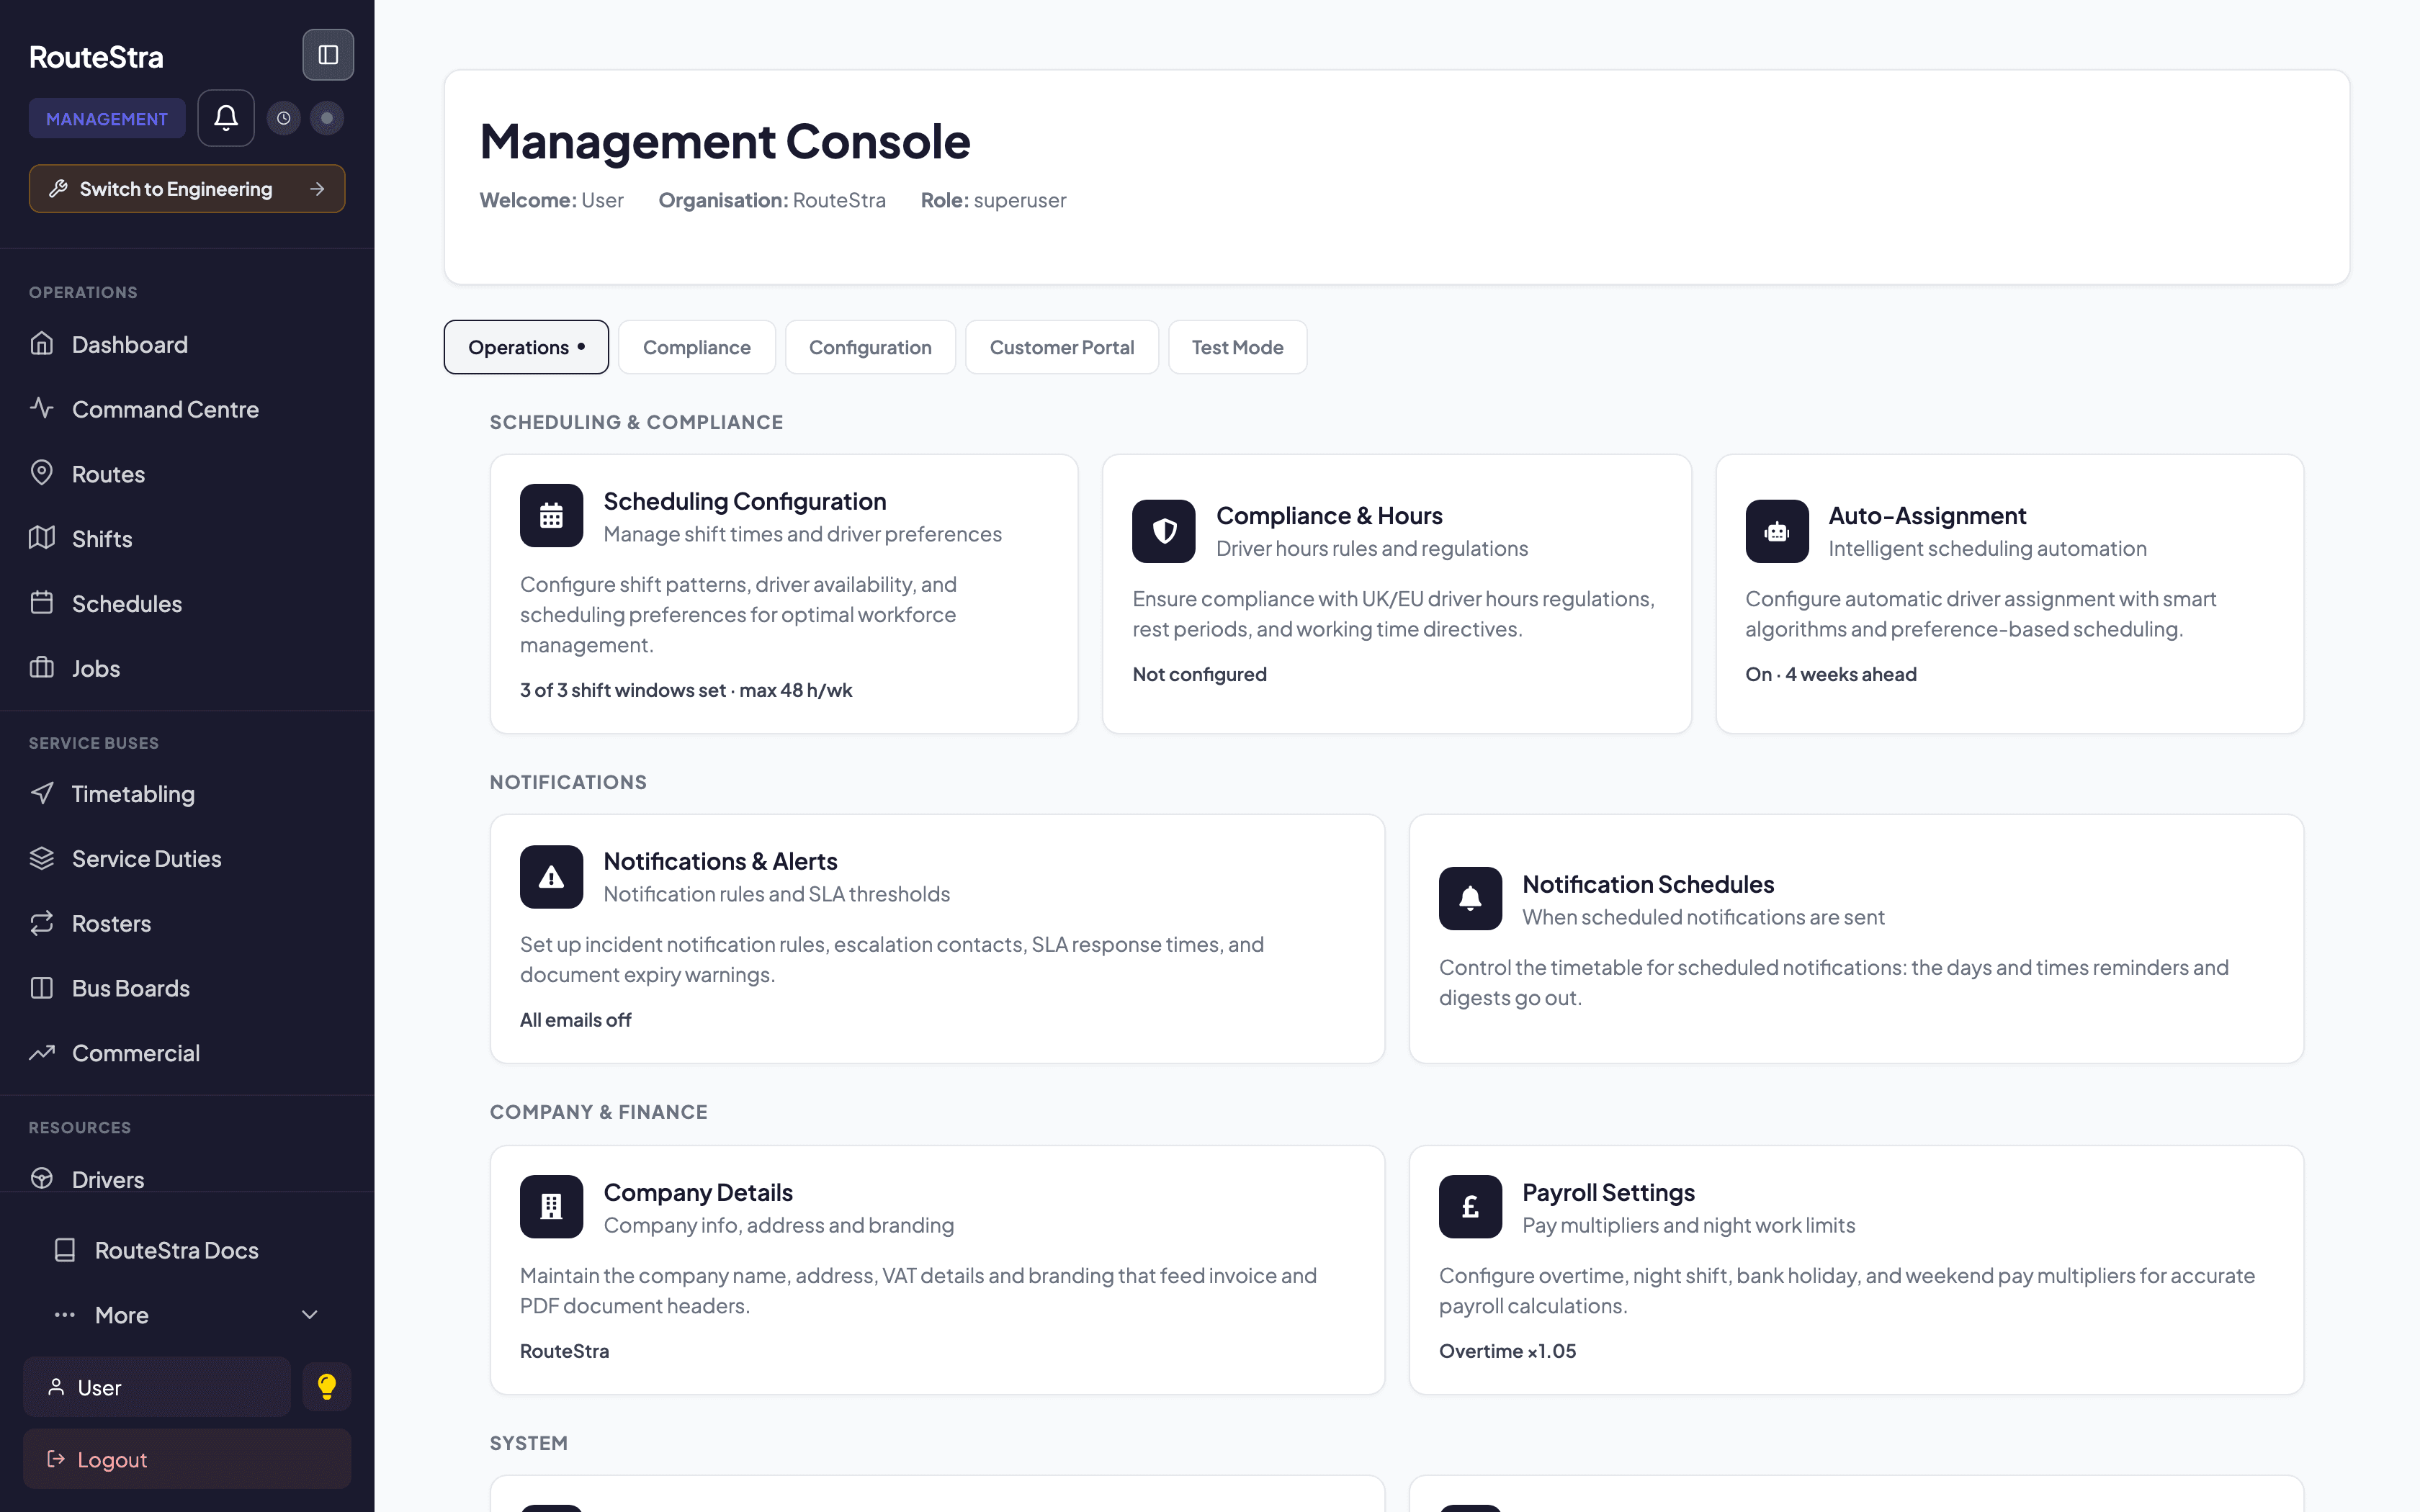This screenshot has height=1512, width=2420.
Task: Click the Auto-Assignment robot icon
Action: tap(1777, 531)
